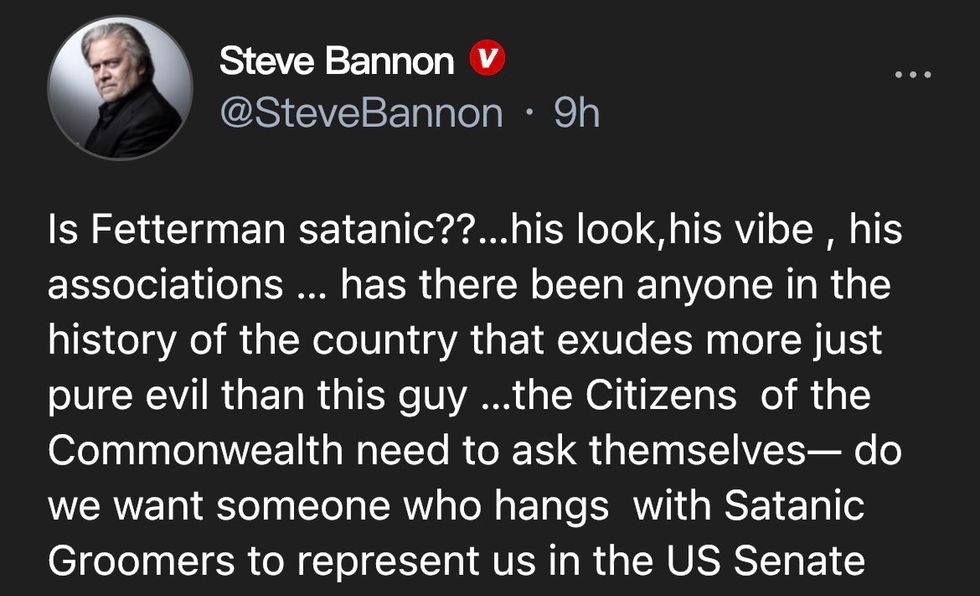Viewport: 980px width, 596px height.
Task: Click the word "associations" in the post
Action: click(166, 284)
